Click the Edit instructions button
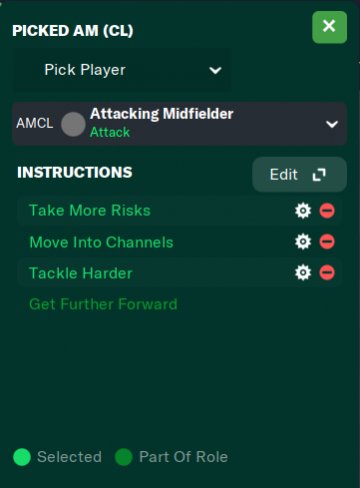The image size is (360, 488). [x=299, y=175]
